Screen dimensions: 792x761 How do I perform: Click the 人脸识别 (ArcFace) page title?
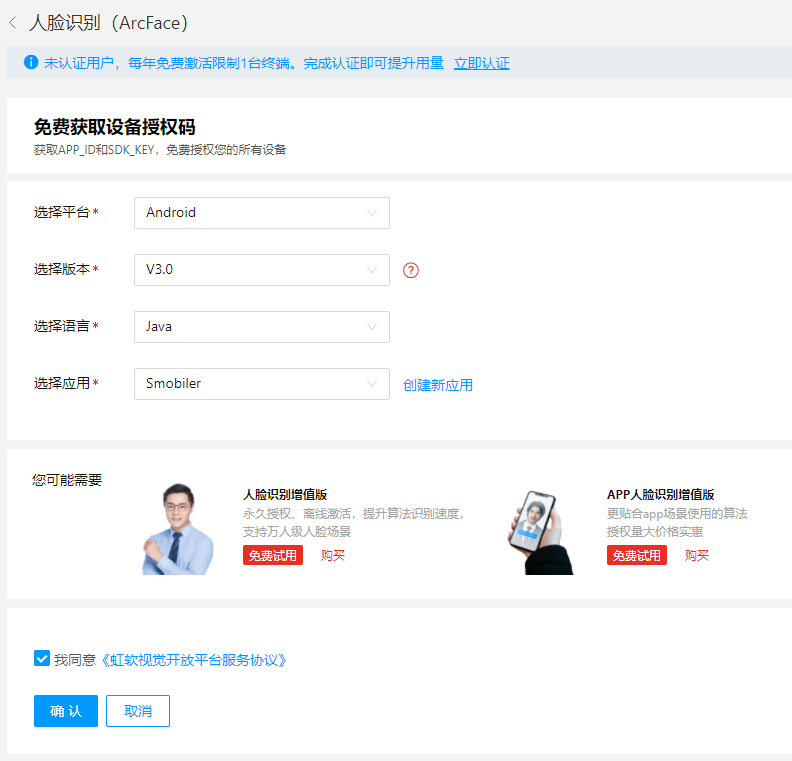tap(108, 23)
